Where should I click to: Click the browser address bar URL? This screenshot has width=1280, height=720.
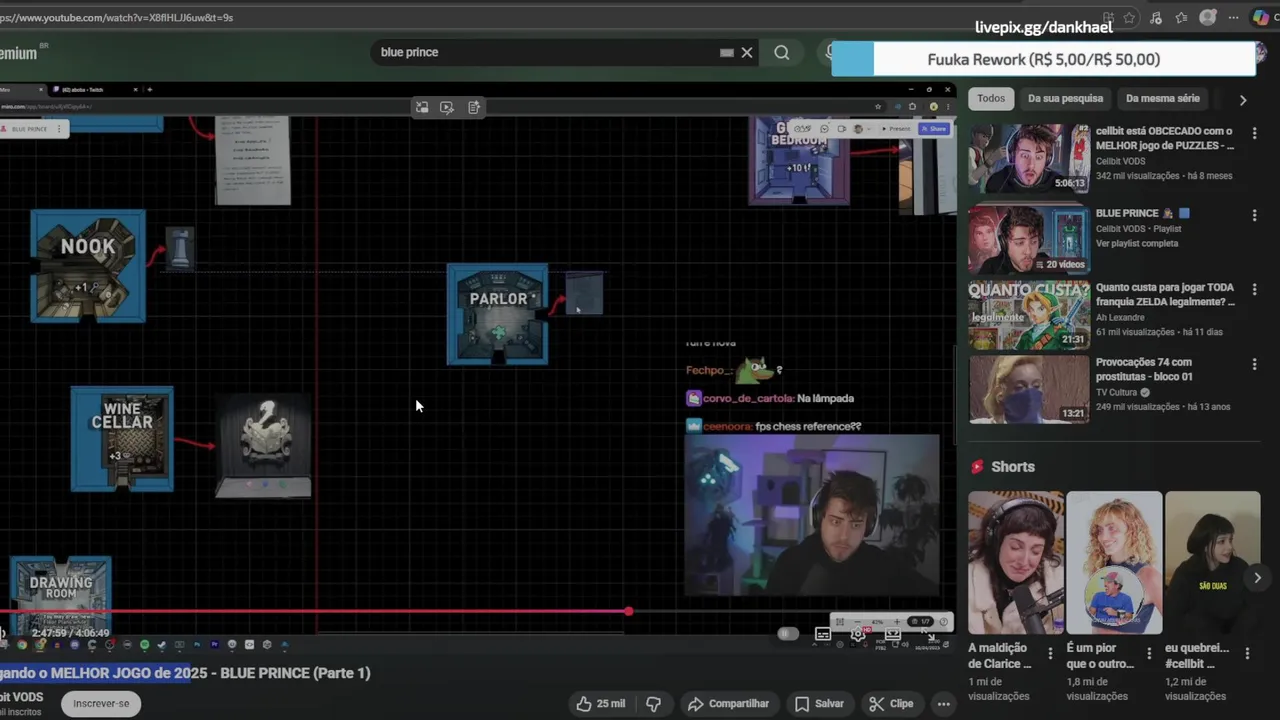[118, 17]
